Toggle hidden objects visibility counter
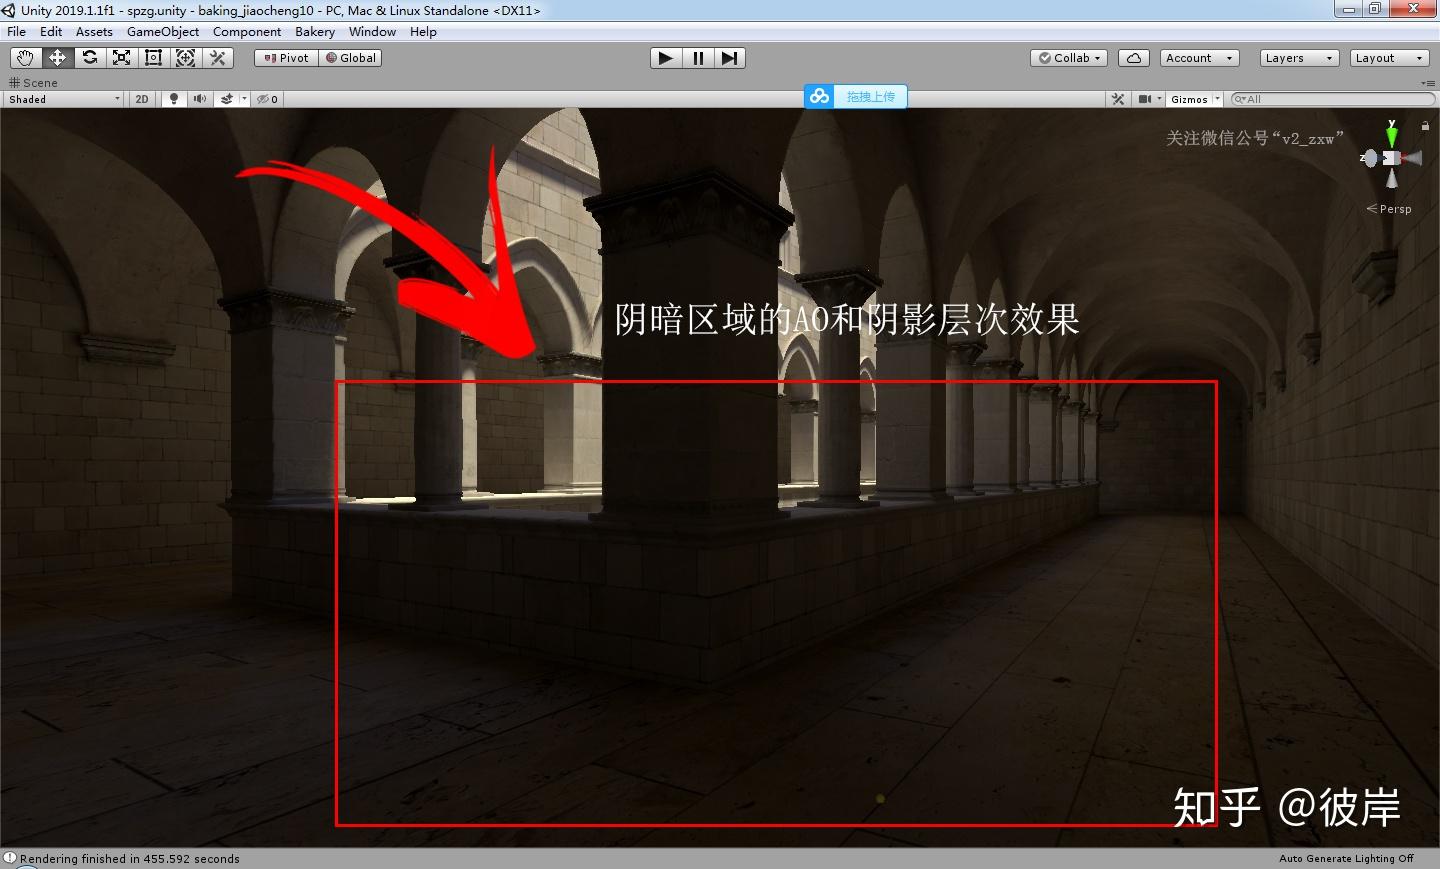Viewport: 1440px width, 869px height. coord(267,99)
